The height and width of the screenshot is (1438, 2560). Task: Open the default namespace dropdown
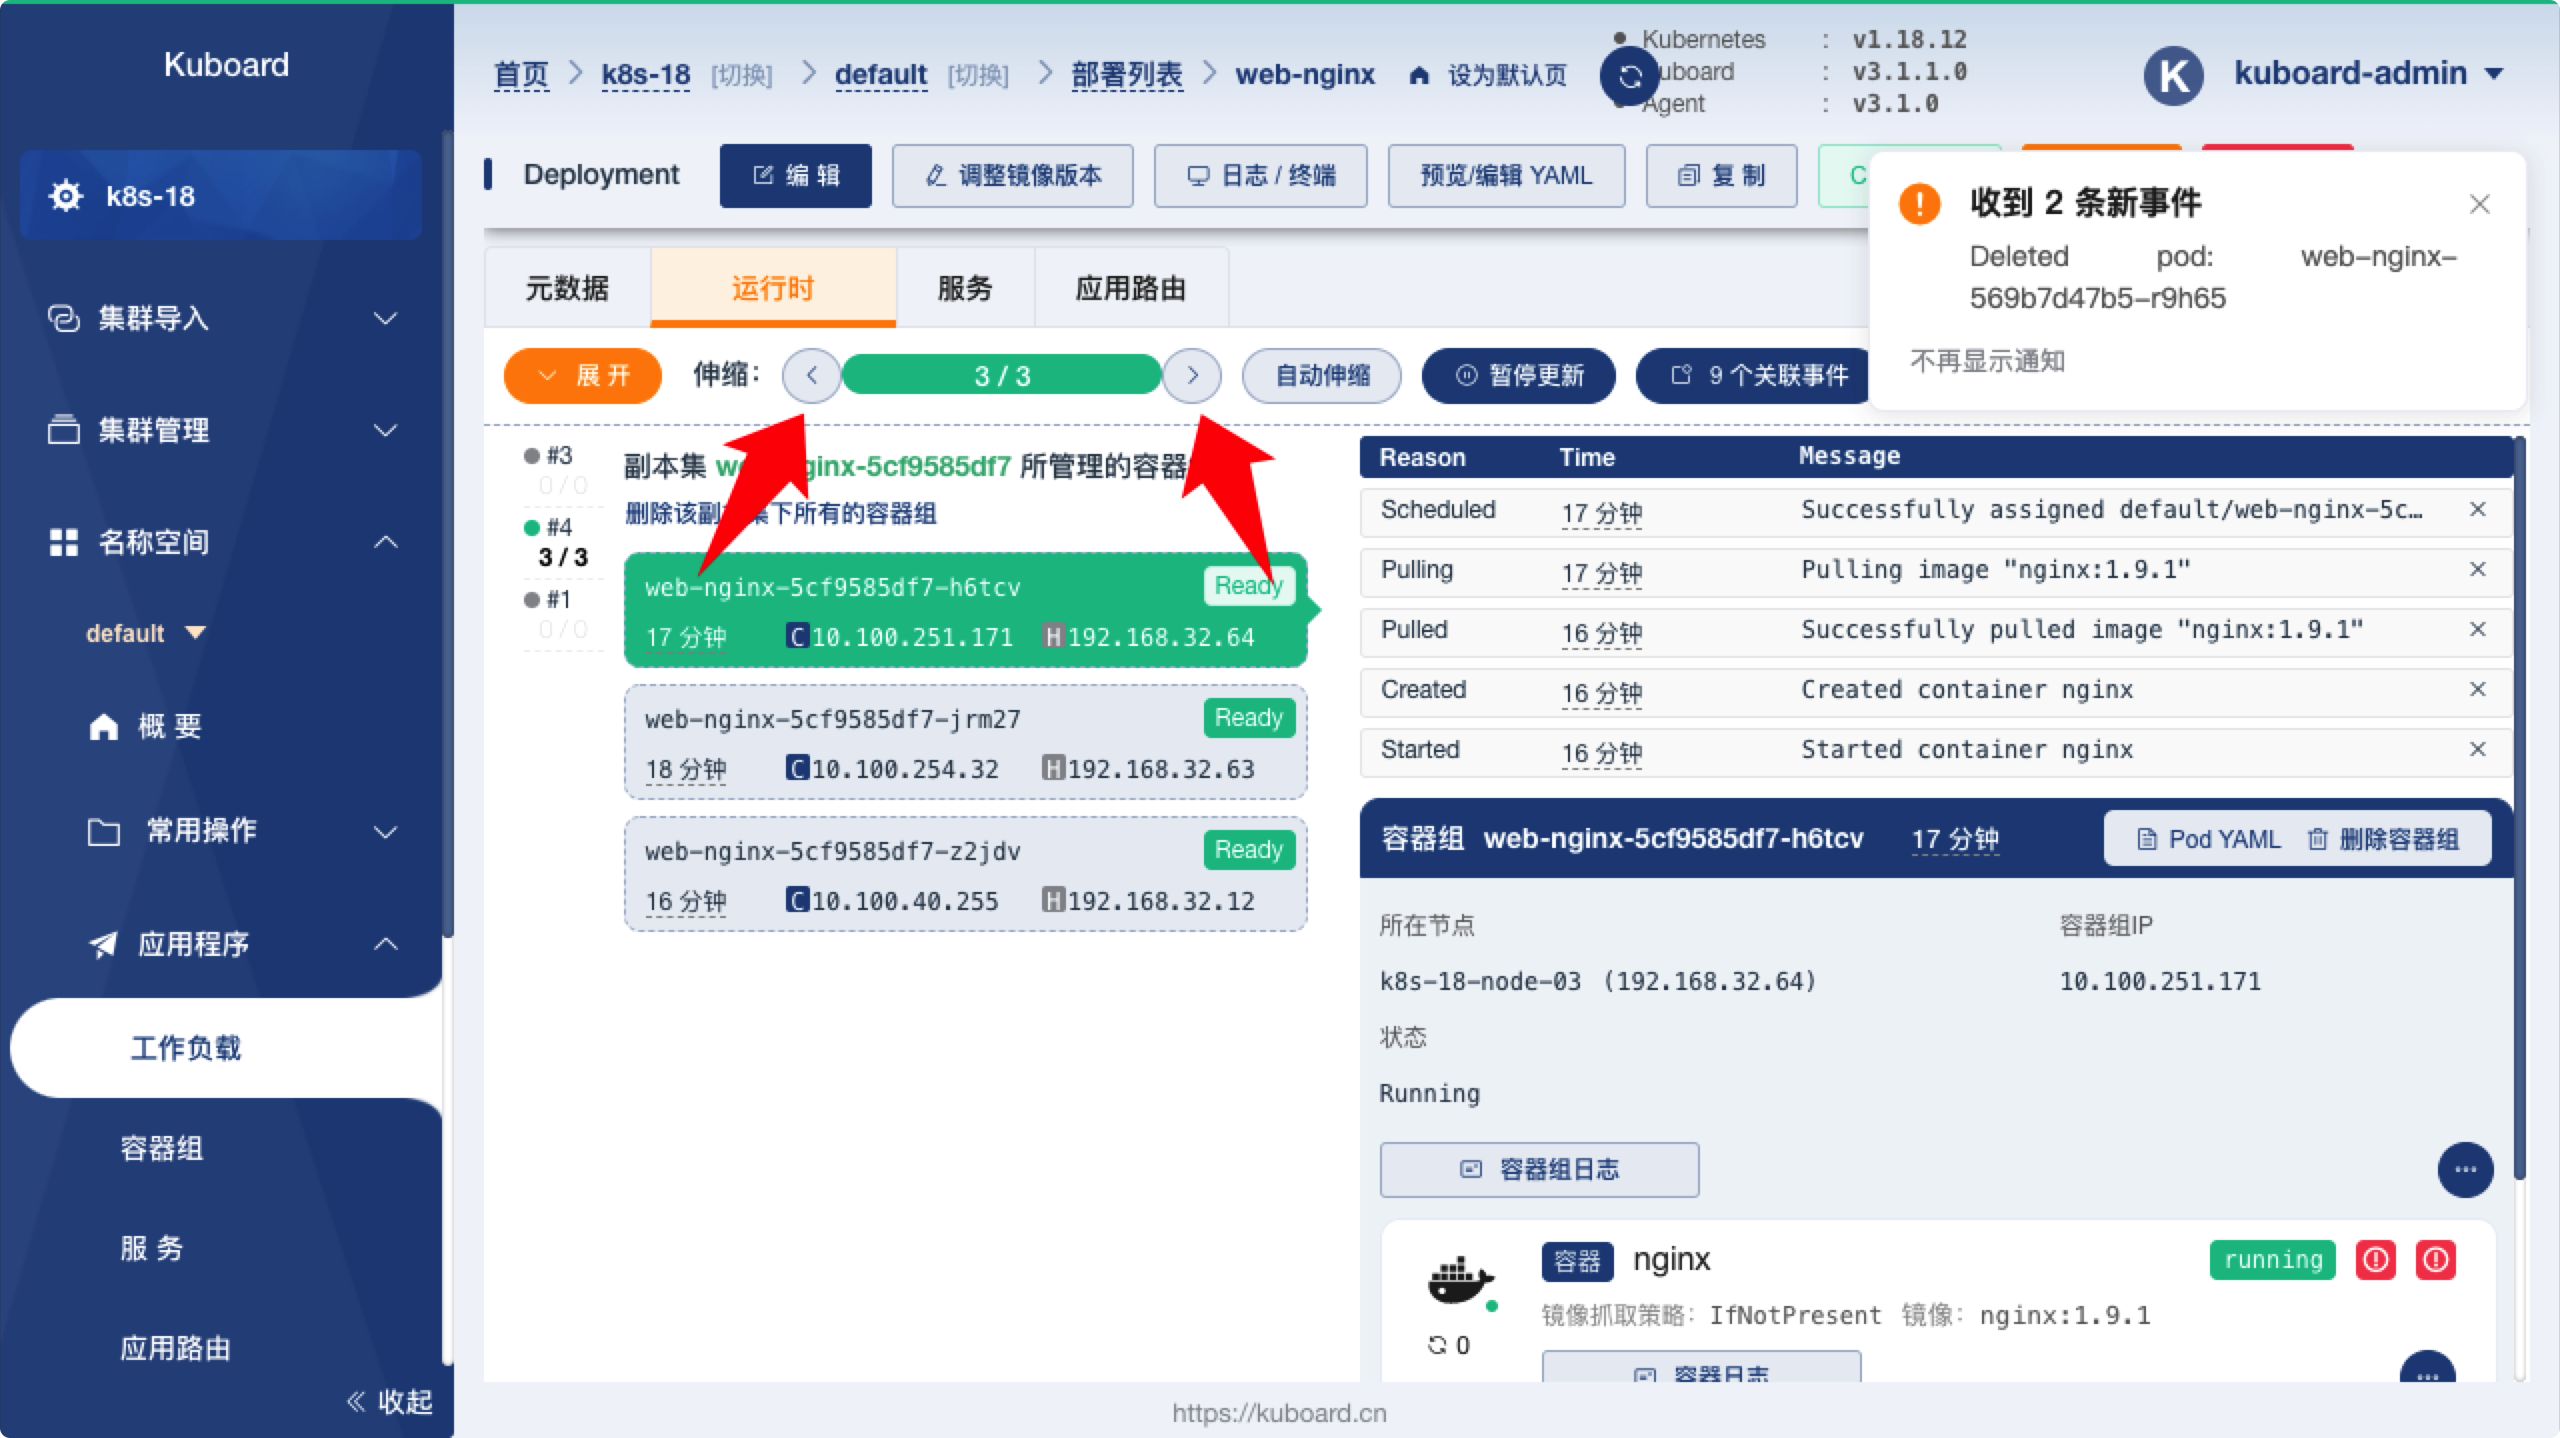(145, 633)
